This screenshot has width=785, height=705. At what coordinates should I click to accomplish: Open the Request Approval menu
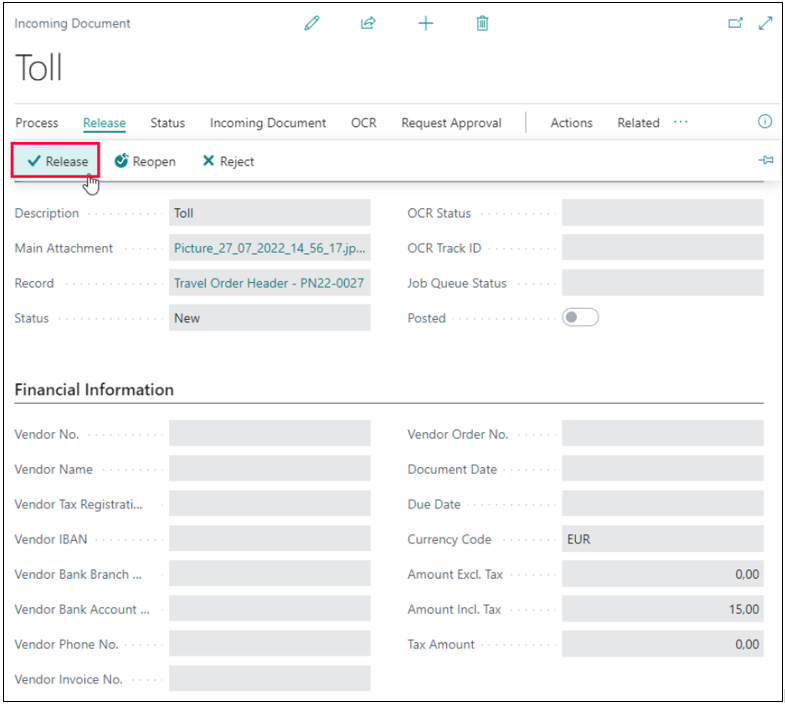click(451, 123)
